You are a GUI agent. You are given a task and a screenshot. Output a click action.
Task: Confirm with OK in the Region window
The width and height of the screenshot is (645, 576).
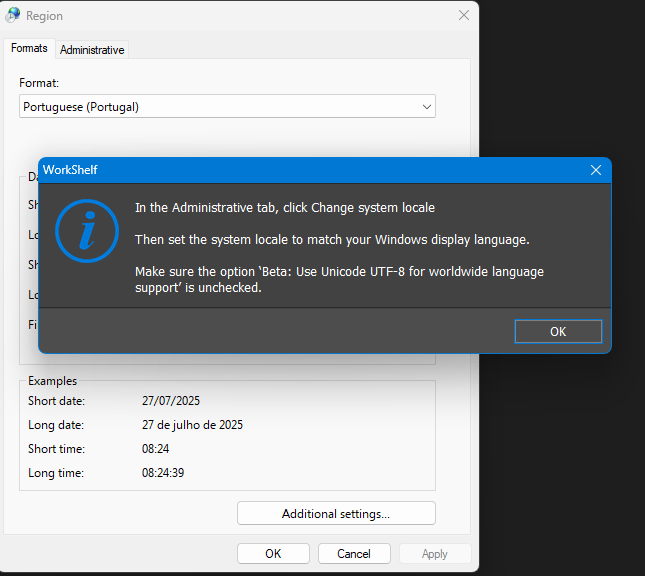pos(273,553)
